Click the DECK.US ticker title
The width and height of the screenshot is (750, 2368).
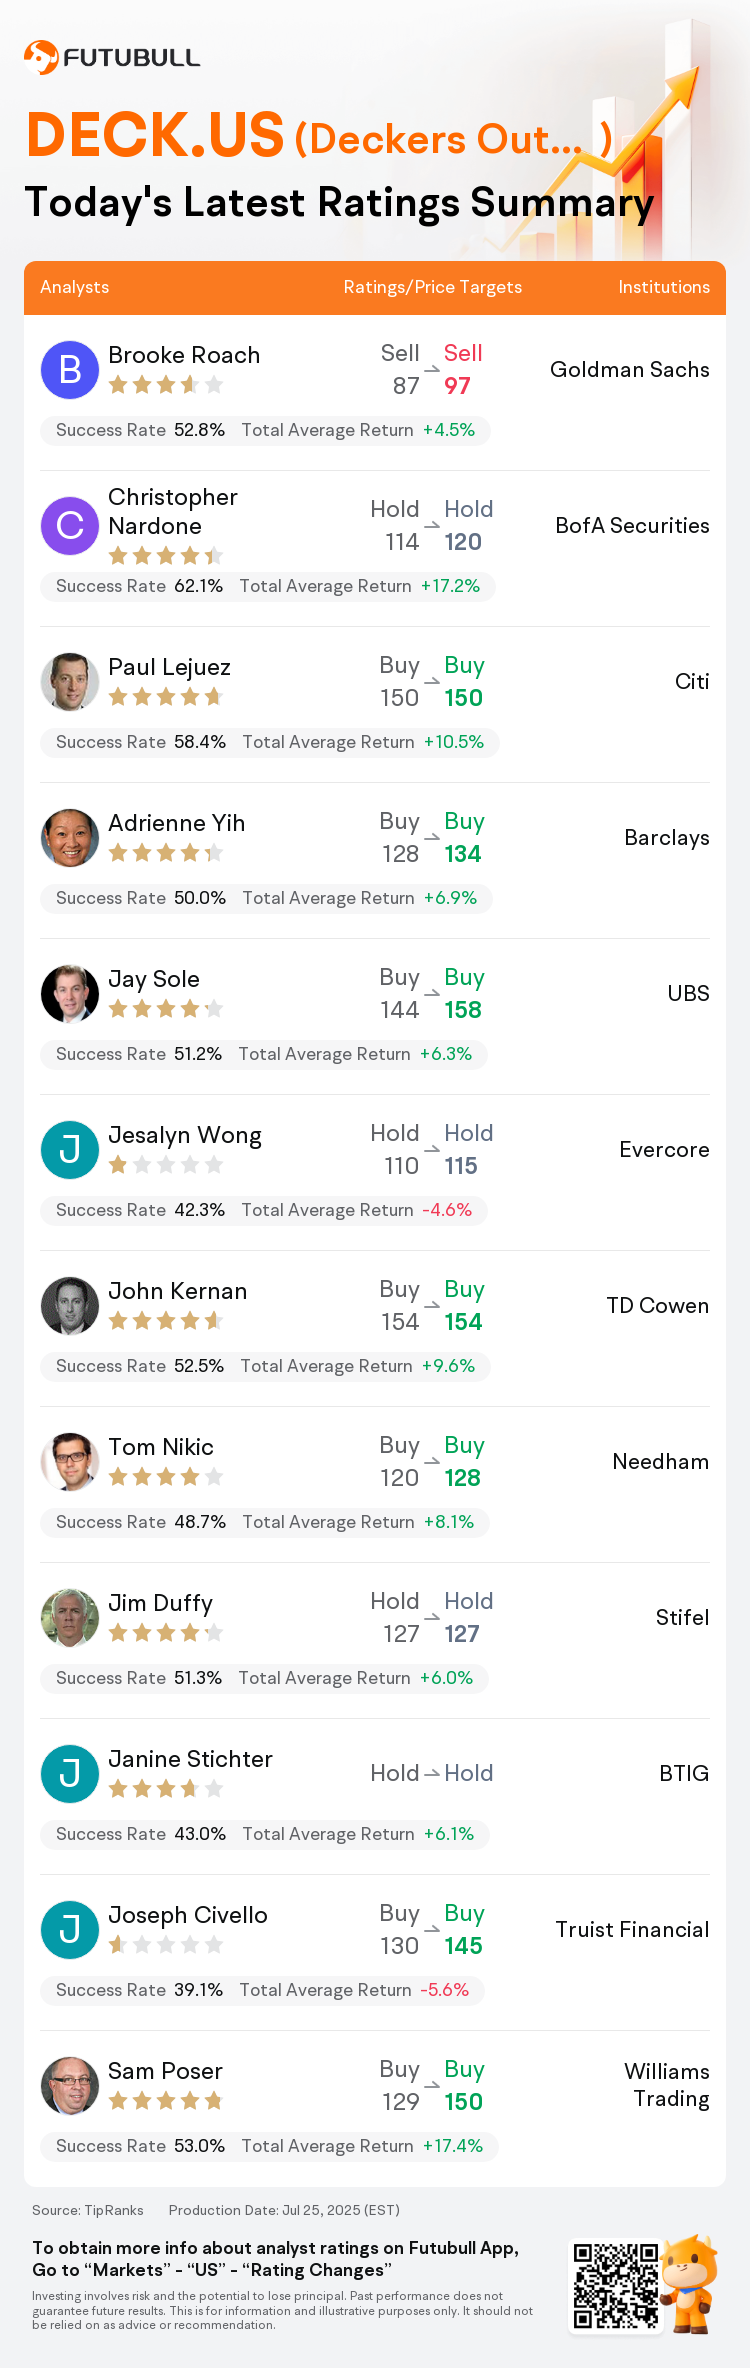click(155, 135)
